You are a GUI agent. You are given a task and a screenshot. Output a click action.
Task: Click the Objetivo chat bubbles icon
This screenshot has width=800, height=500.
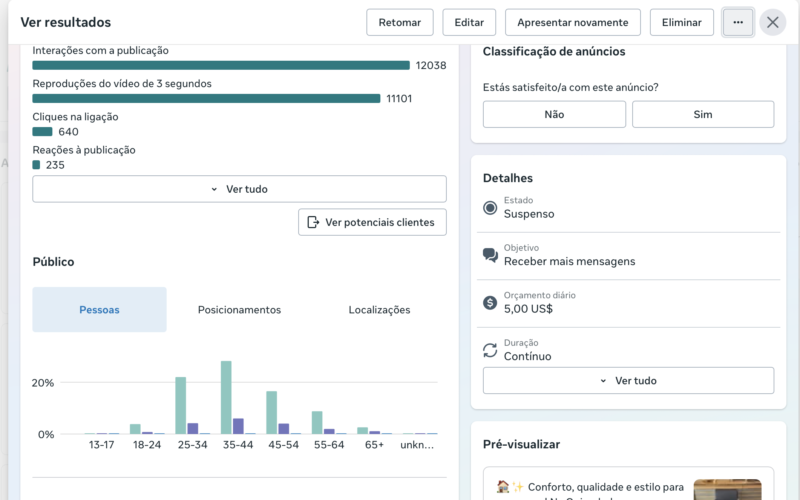click(x=490, y=255)
